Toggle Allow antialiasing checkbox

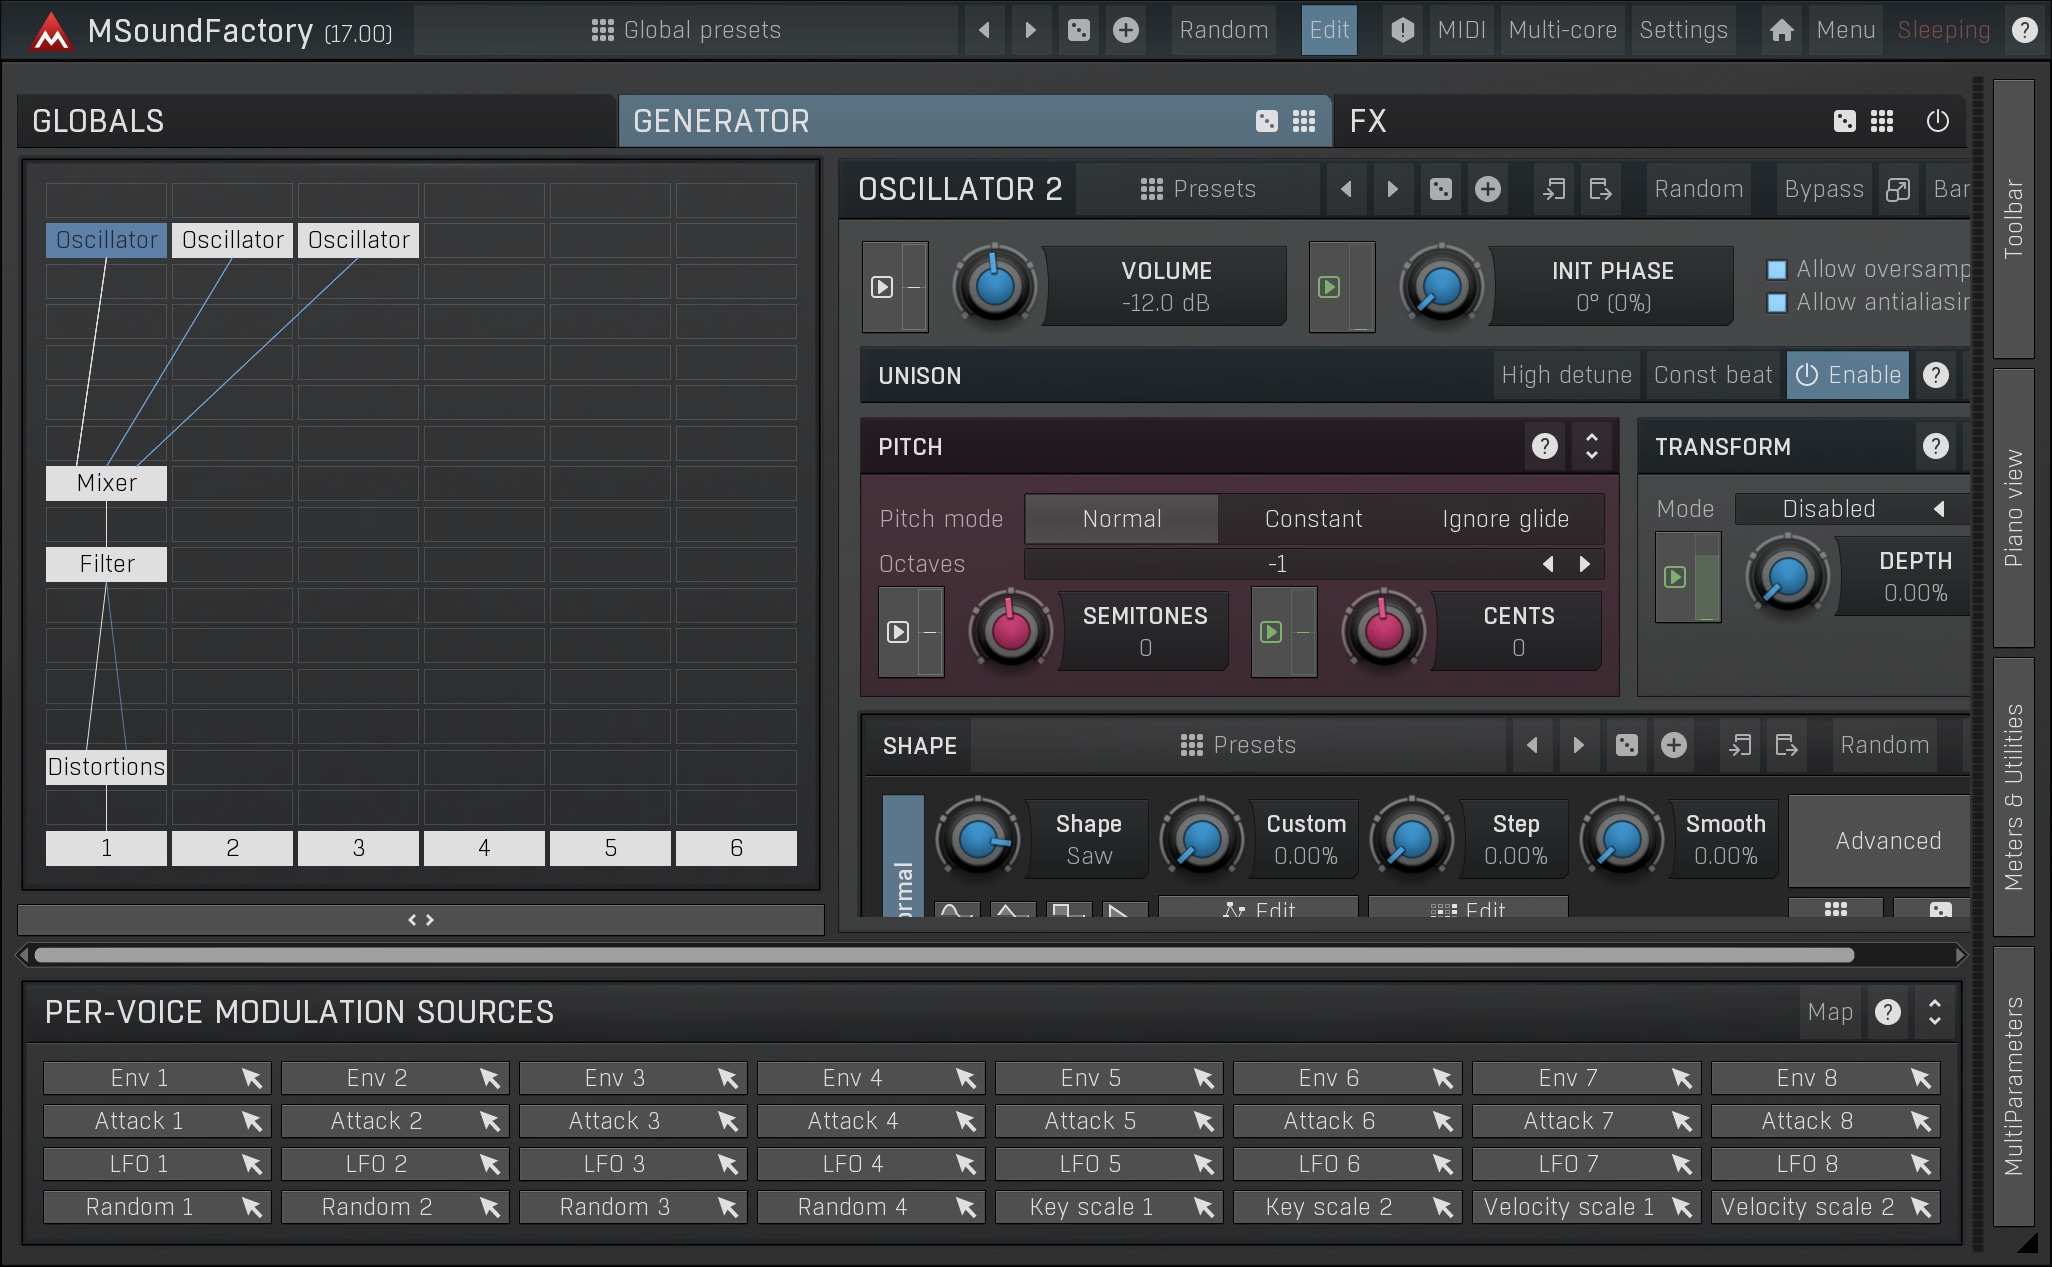point(1777,302)
